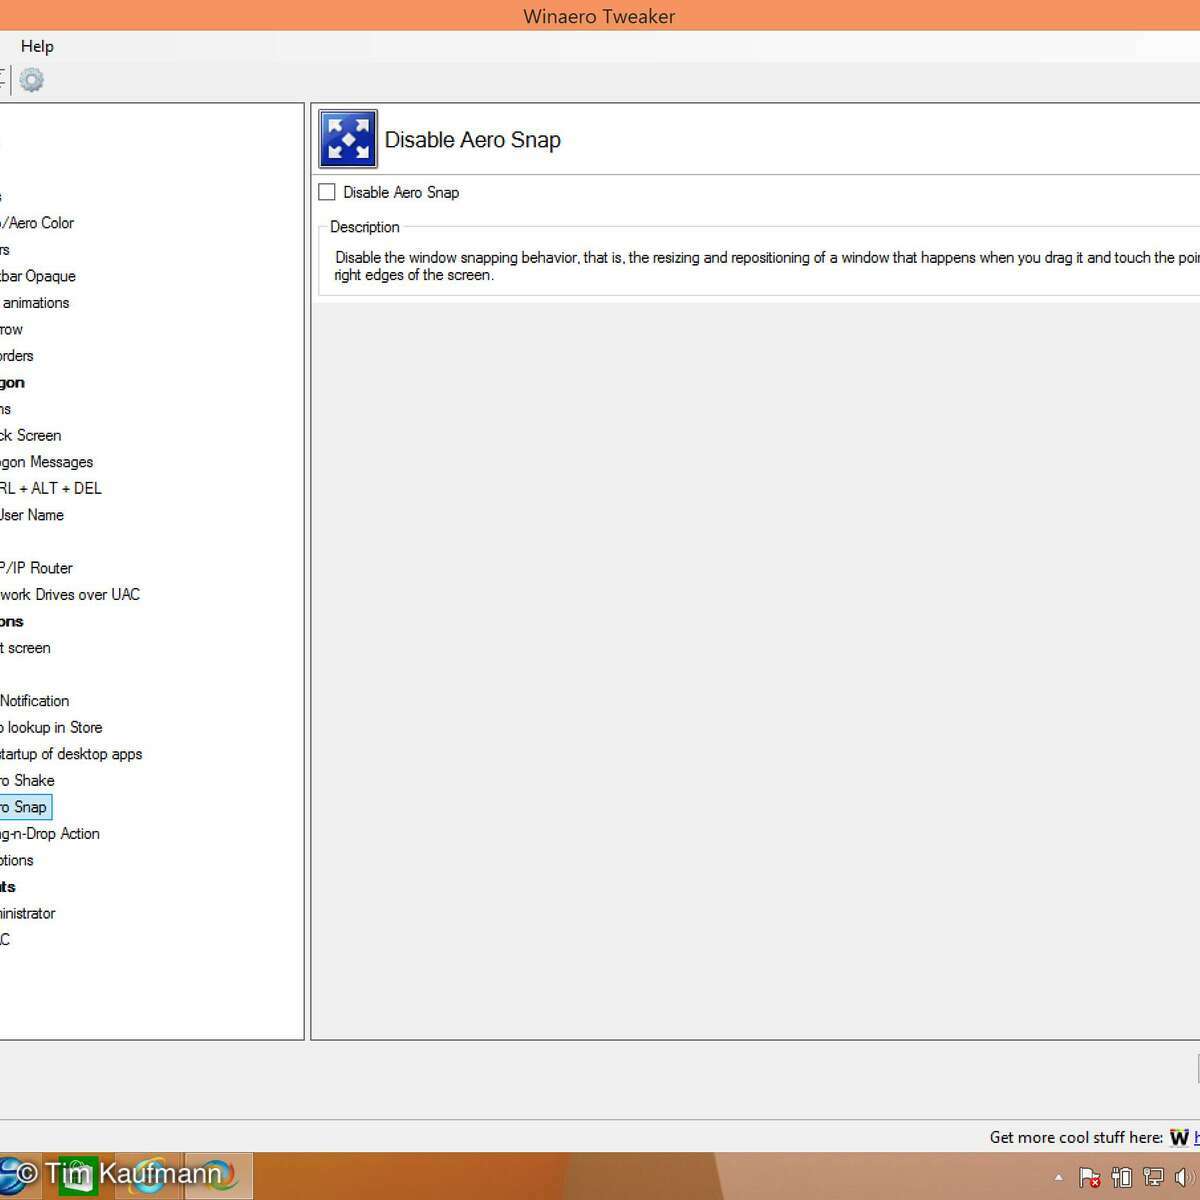Open the Help menu

point(37,46)
